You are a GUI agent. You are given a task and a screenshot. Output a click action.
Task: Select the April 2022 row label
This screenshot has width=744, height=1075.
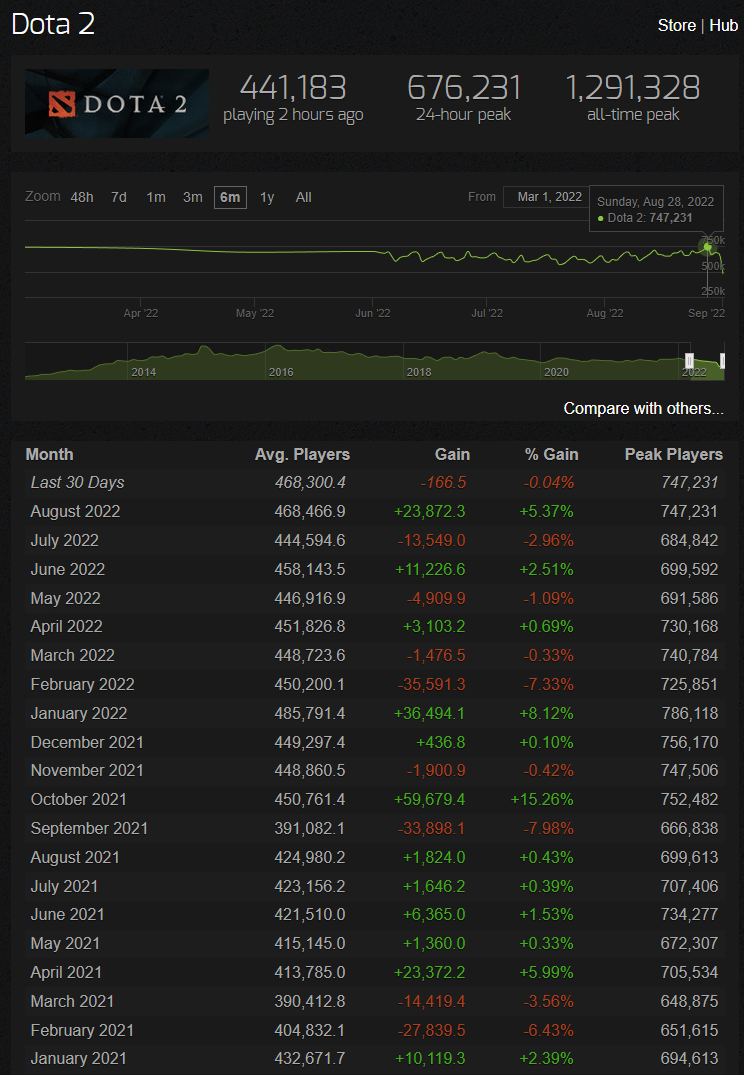67,627
